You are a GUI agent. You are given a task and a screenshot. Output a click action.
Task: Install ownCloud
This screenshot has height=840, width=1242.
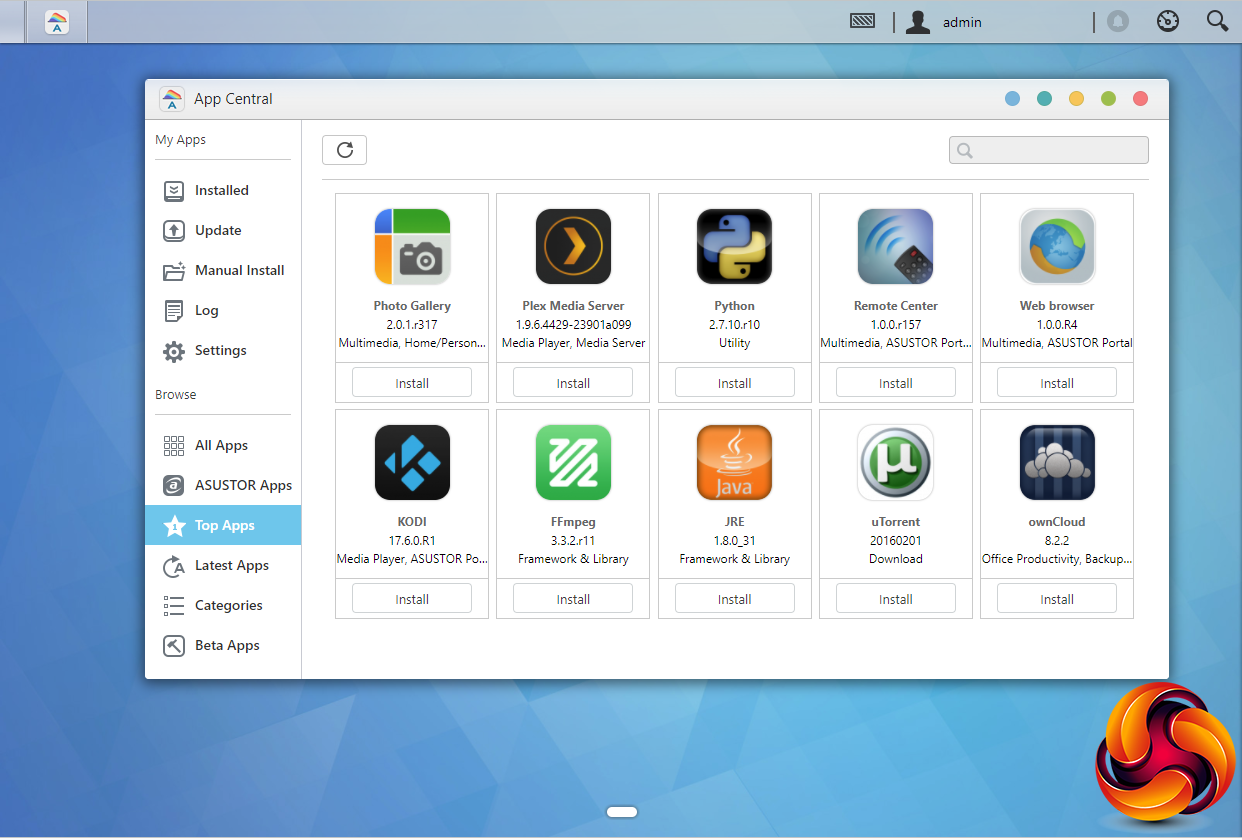(1057, 599)
